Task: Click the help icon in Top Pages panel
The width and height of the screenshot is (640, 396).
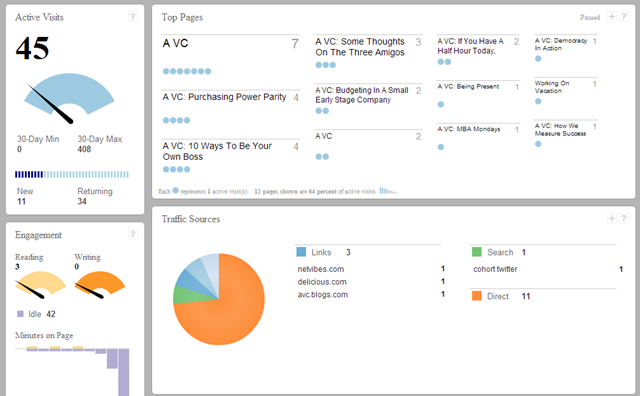Action: point(624,17)
